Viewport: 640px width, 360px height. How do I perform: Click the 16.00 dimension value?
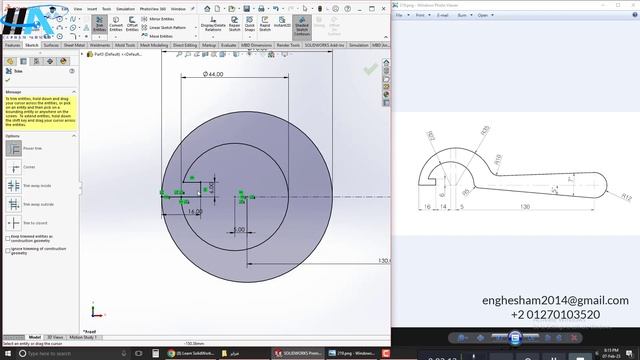pyautogui.click(x=195, y=211)
